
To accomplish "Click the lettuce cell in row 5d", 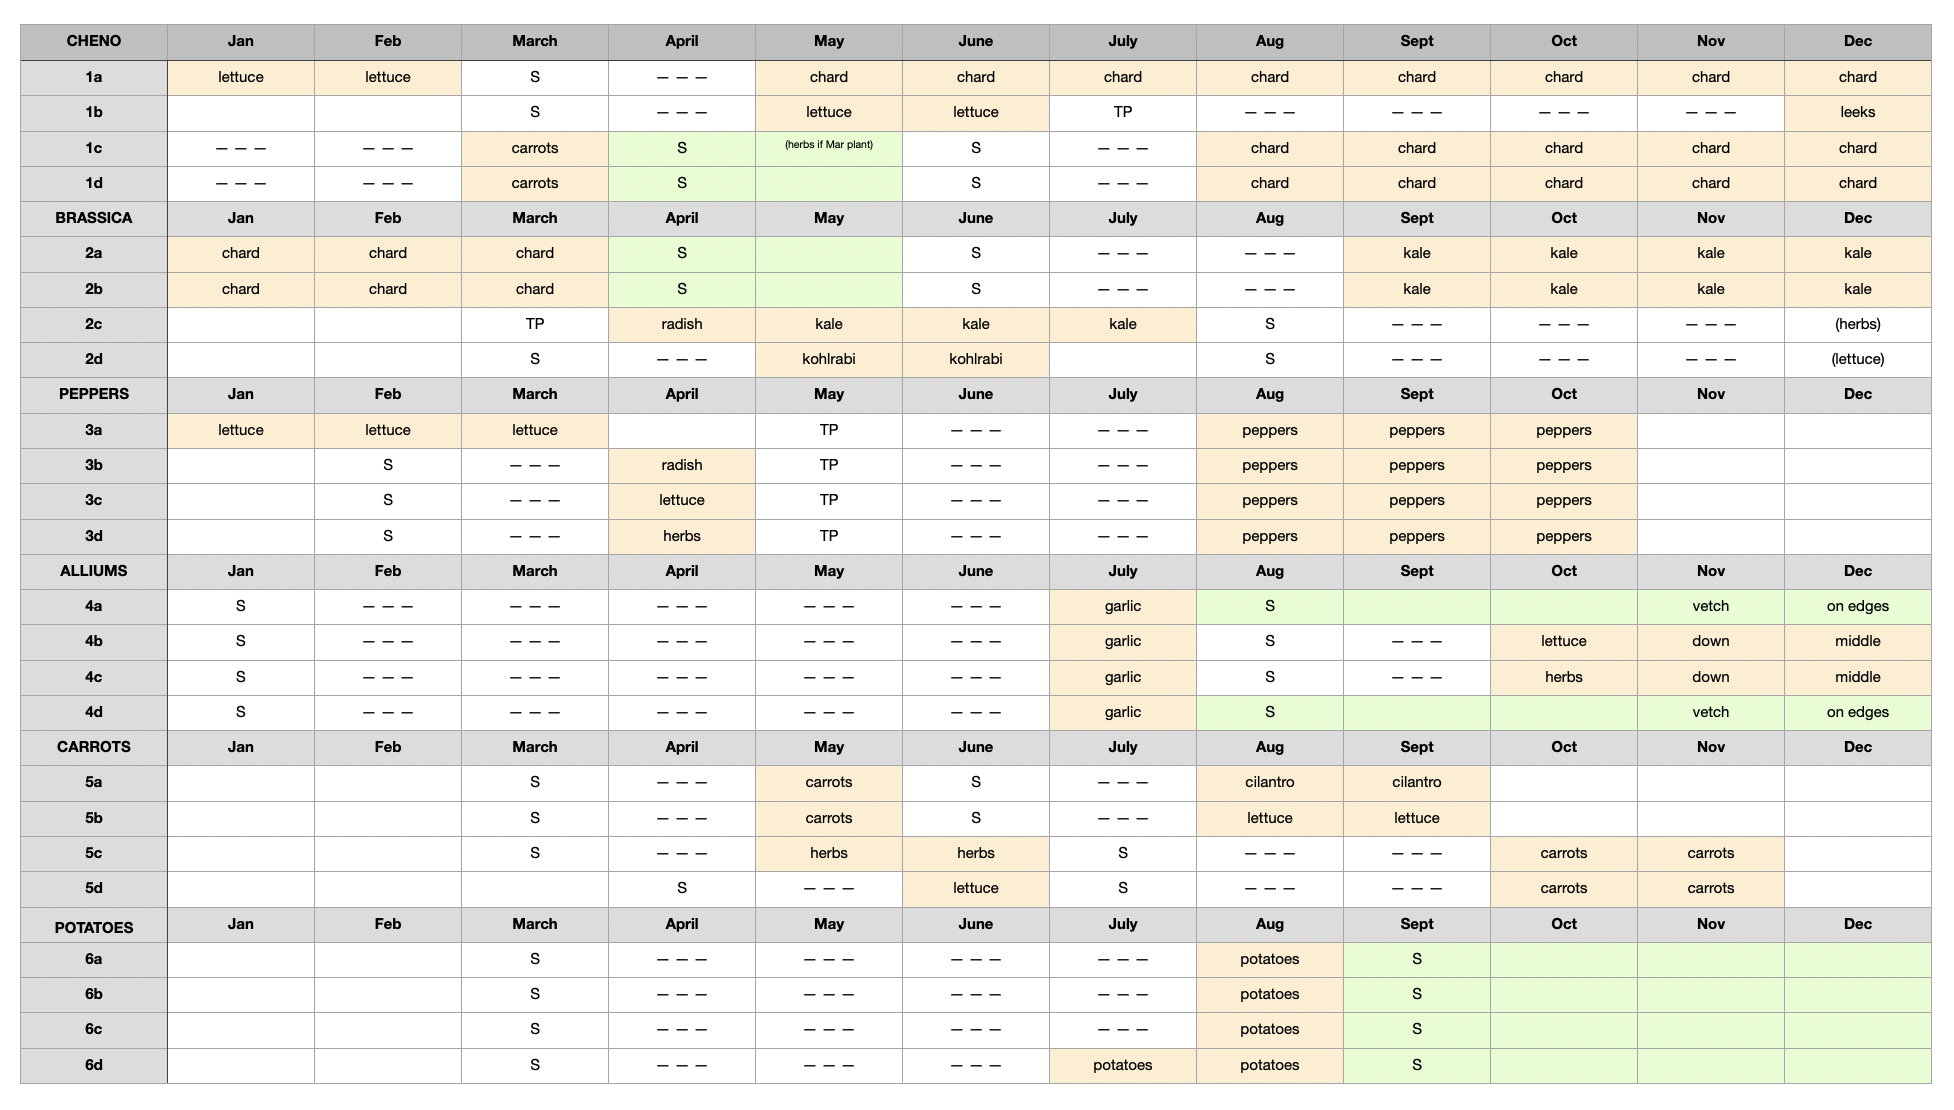I will point(975,888).
